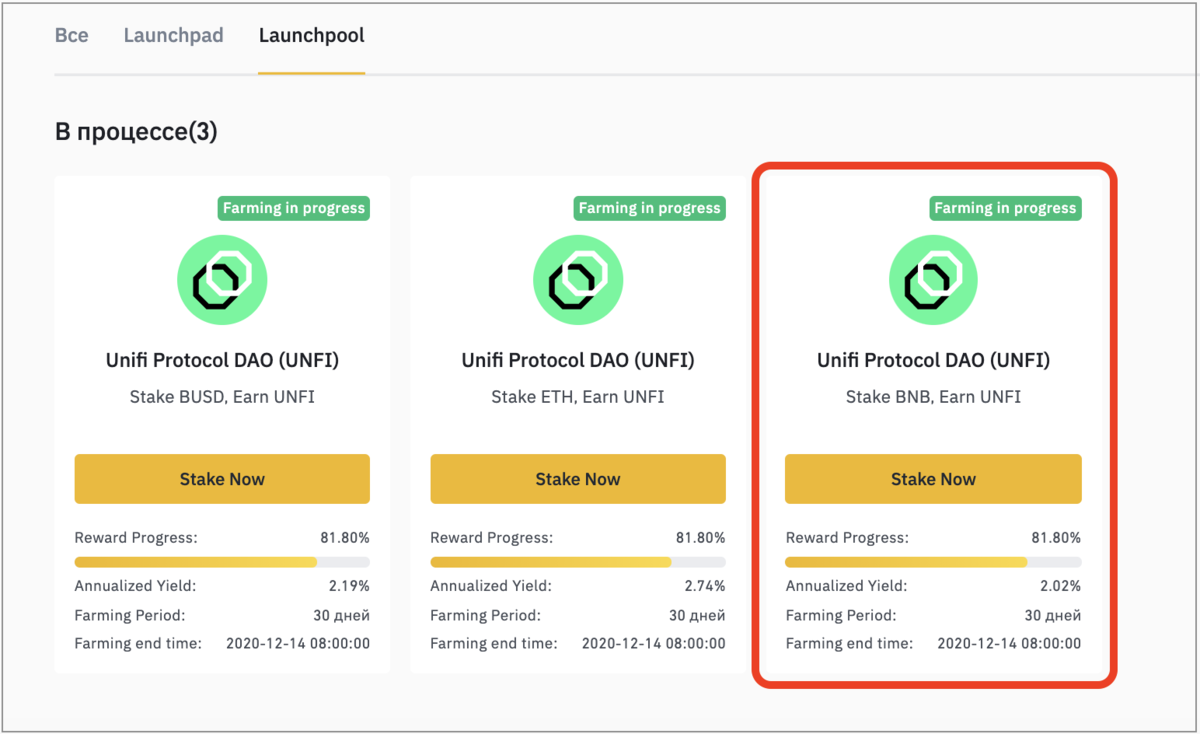Screen dimensions: 1200x734
Task: Click reward progress bar on BNB card
Action: tap(933, 562)
